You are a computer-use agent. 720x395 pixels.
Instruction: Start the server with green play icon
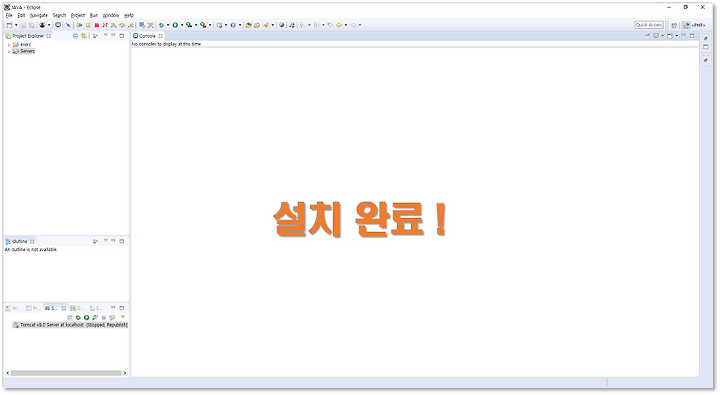pyautogui.click(x=86, y=318)
